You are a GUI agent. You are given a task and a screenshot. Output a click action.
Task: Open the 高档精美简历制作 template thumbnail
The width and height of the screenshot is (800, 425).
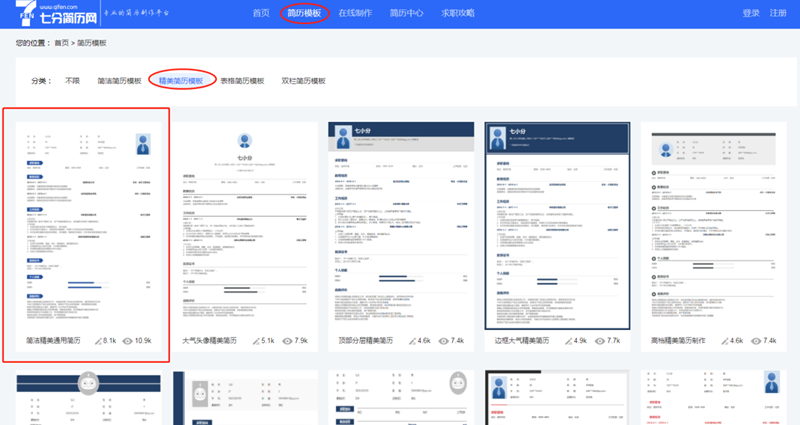coord(713,226)
